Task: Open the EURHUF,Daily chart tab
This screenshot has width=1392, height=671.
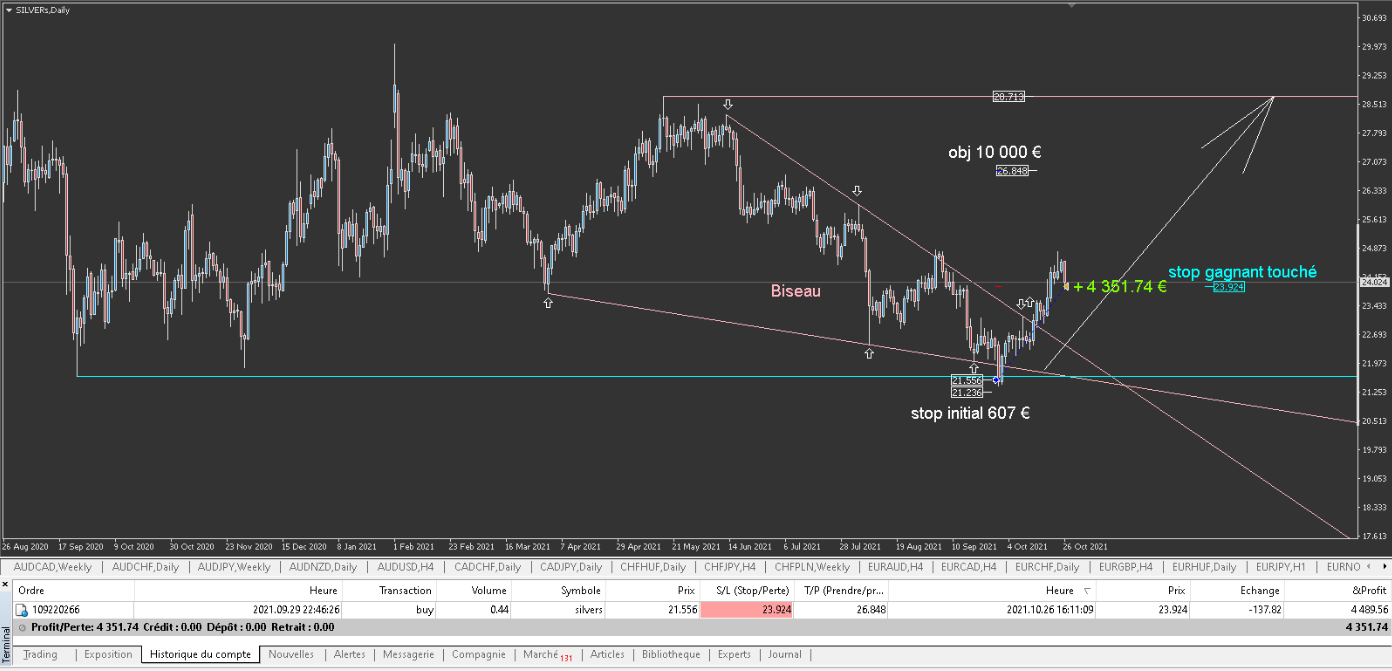Action: [x=1204, y=567]
